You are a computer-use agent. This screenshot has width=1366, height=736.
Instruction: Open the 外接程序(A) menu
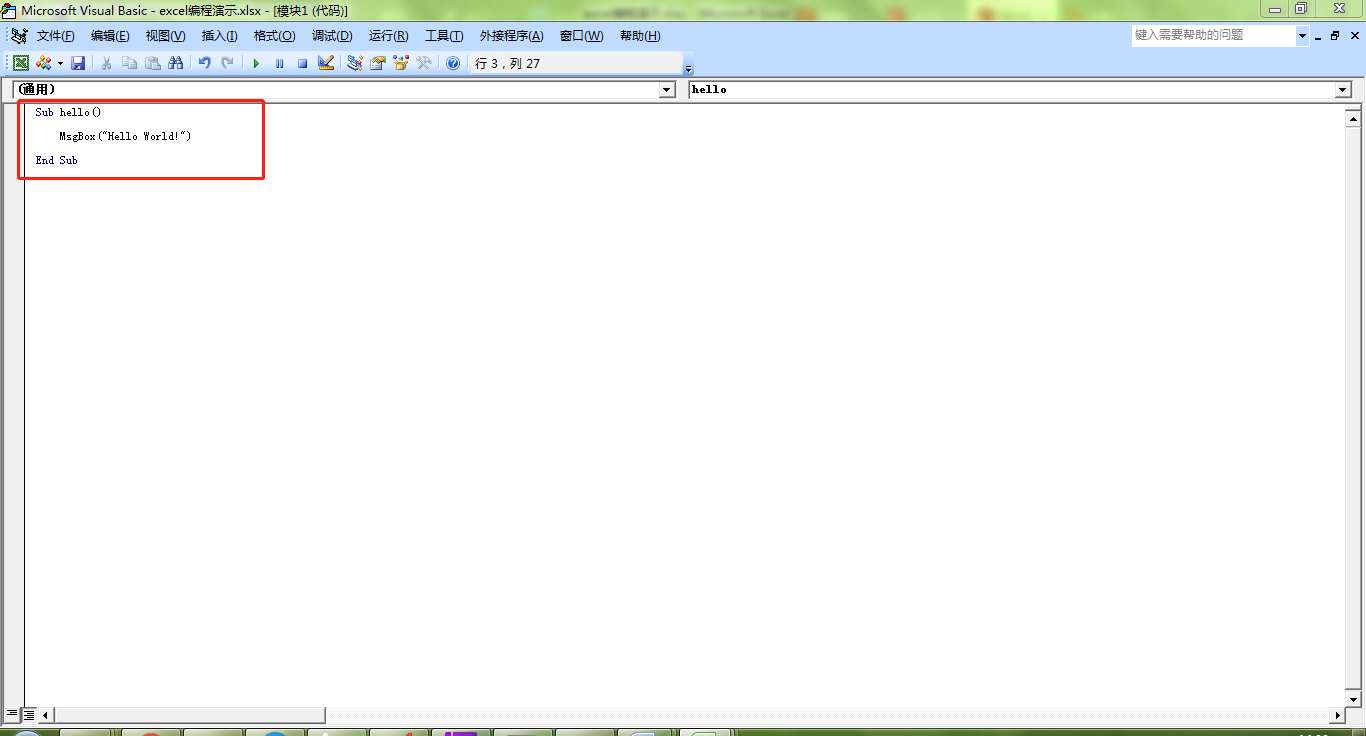coord(511,36)
